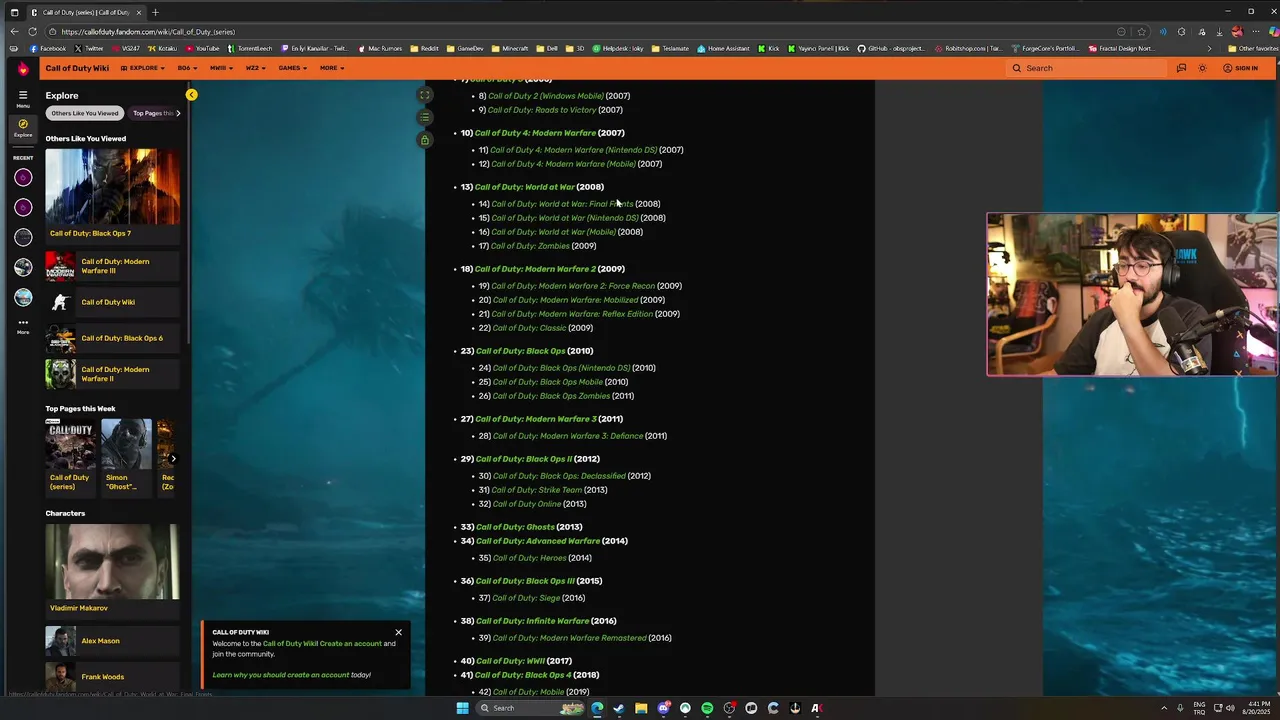Screen dimensions: 1280x720
Task: Reload the page with refresh icon
Action: 34,31
